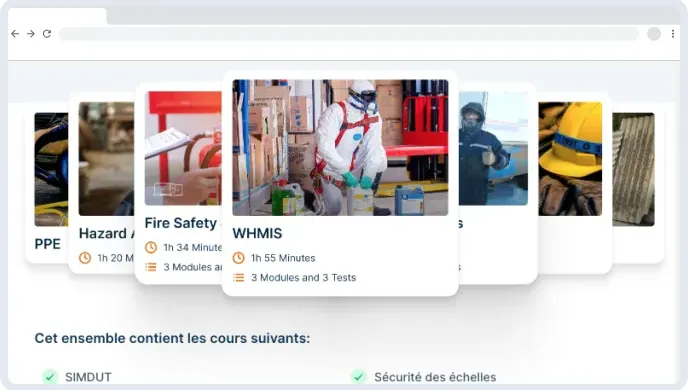The height and width of the screenshot is (390, 688).
Task: Click the clock icon on Hazard card
Action: (x=85, y=258)
